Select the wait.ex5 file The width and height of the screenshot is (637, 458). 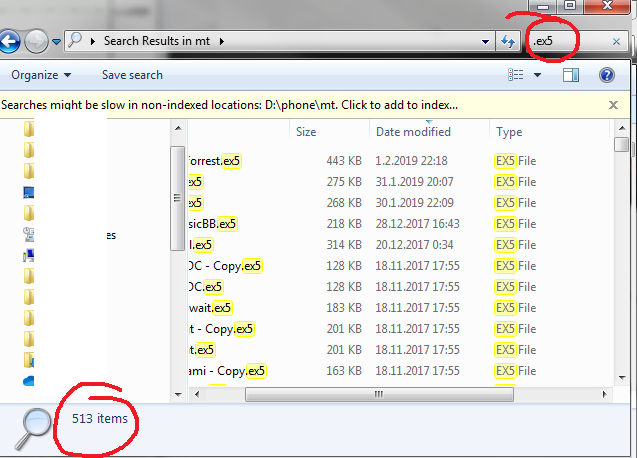210,308
